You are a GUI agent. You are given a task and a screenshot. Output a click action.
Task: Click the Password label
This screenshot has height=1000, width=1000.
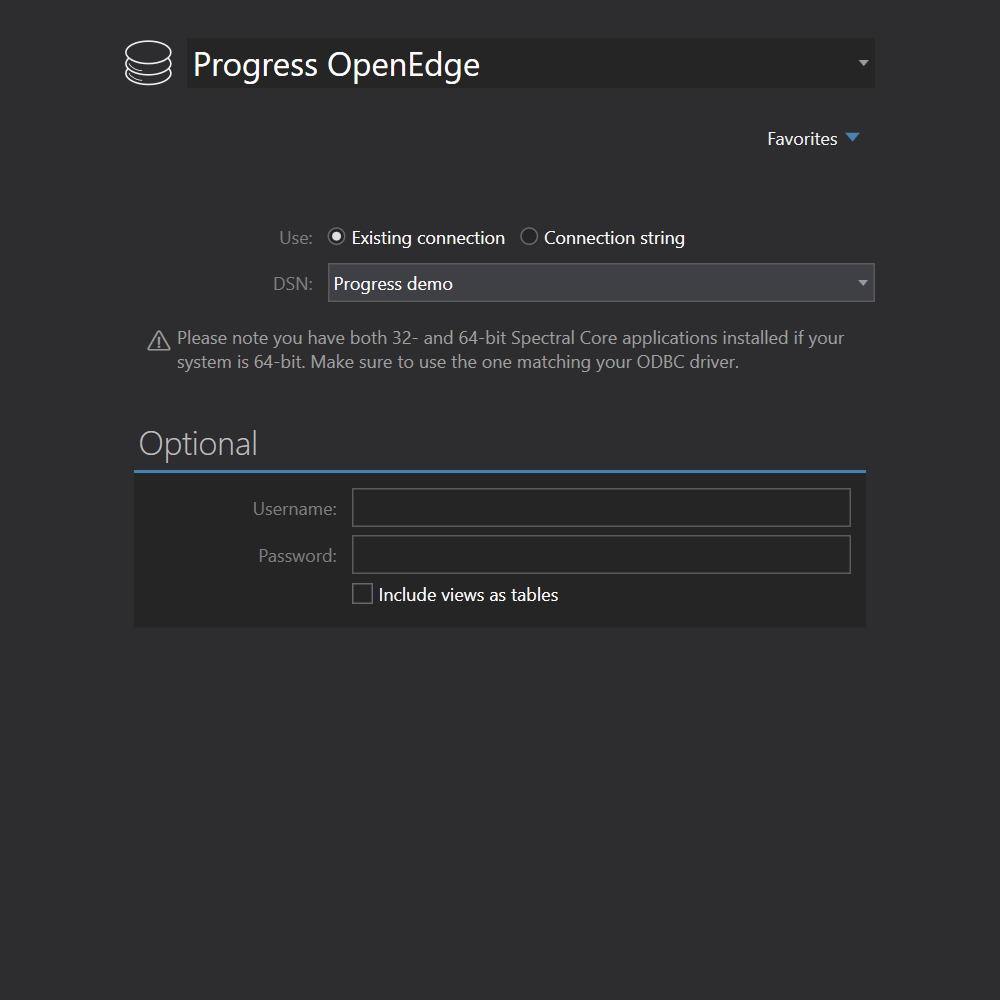click(x=297, y=556)
